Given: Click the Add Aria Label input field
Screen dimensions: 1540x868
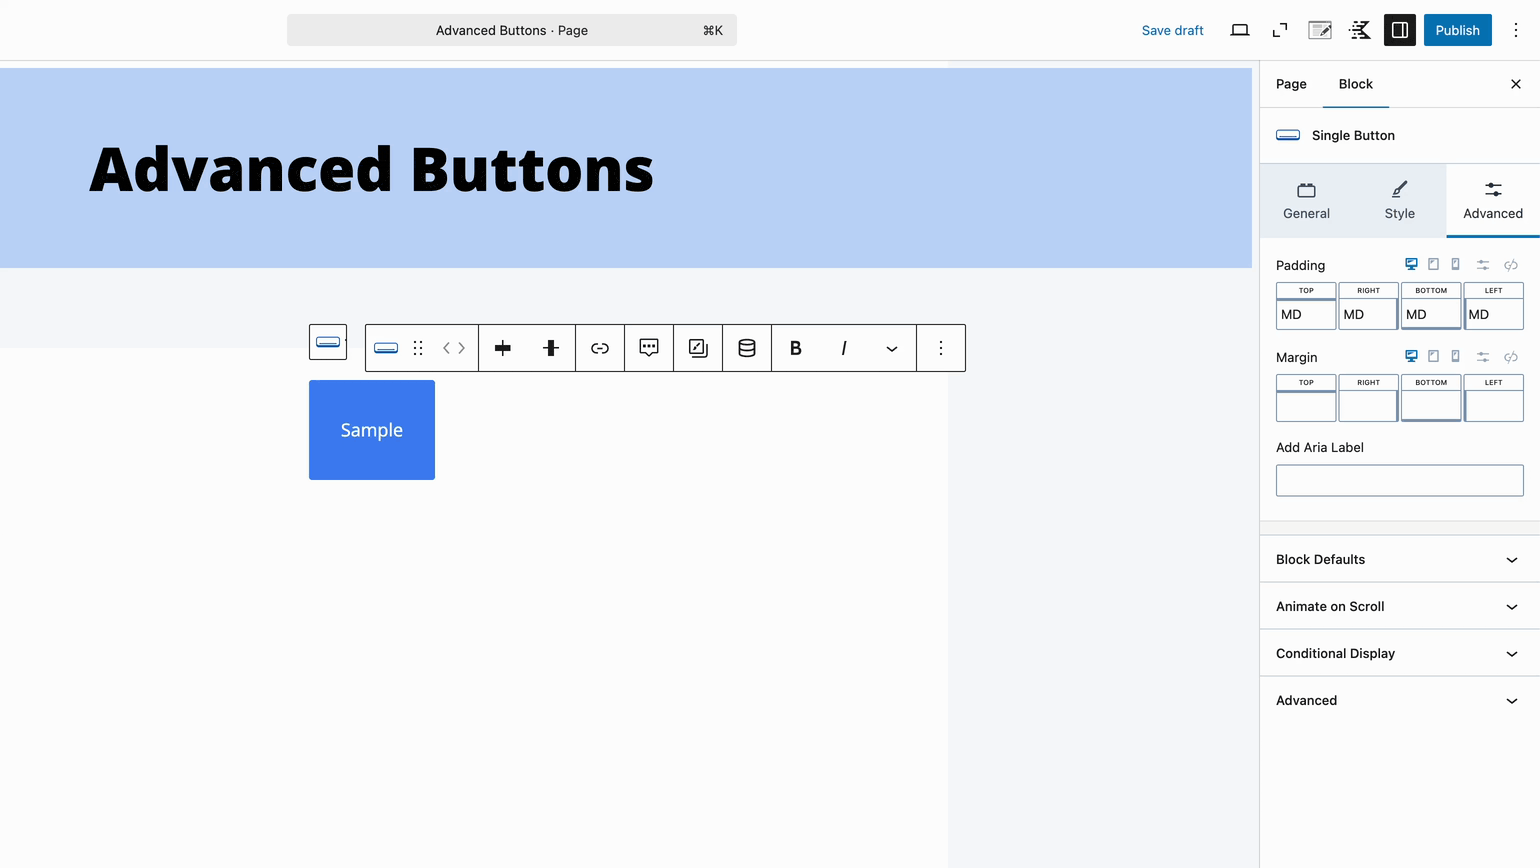Looking at the screenshot, I should 1399,480.
